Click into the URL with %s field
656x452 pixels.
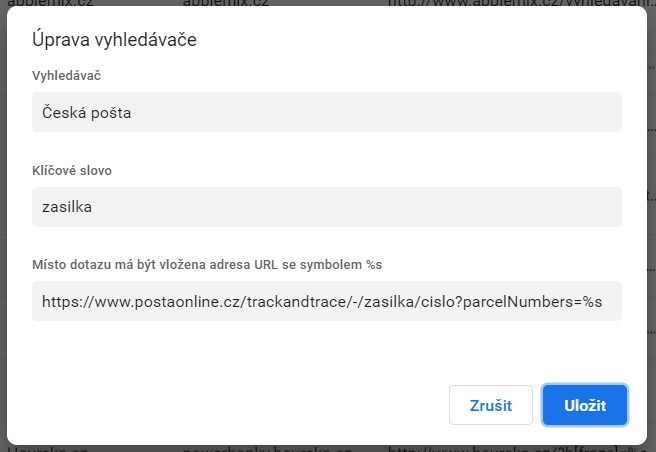coord(327,301)
